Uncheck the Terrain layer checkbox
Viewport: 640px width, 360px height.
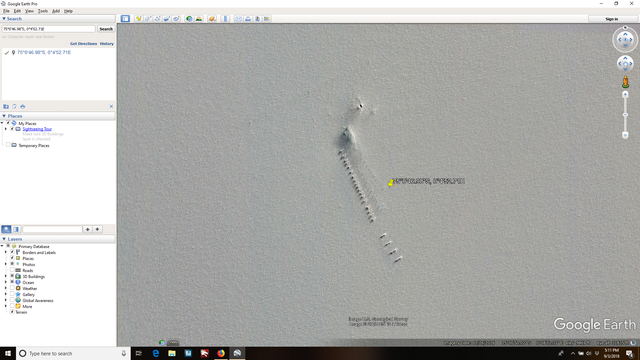12,312
